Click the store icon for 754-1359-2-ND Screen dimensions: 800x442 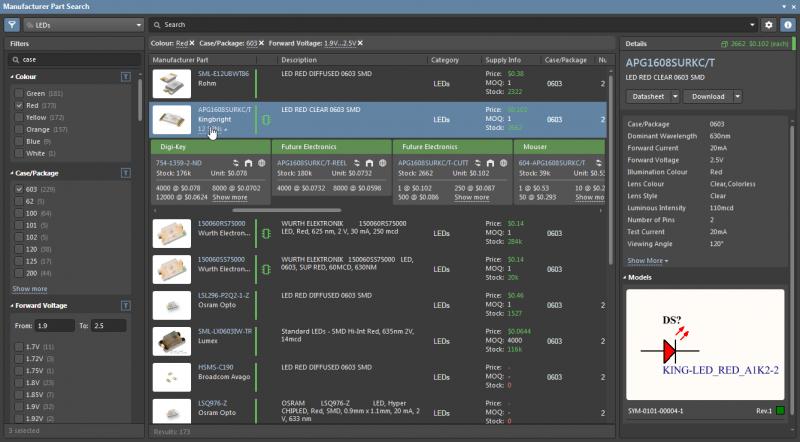tap(248, 163)
